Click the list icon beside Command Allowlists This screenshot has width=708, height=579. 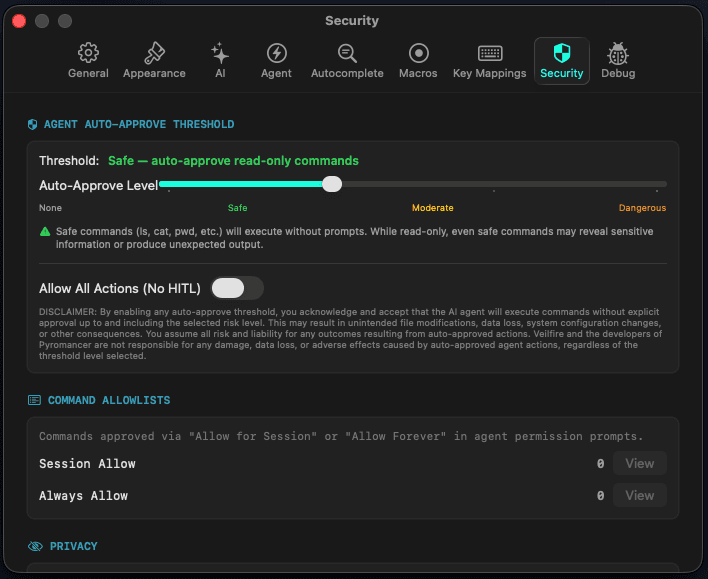pyautogui.click(x=34, y=400)
